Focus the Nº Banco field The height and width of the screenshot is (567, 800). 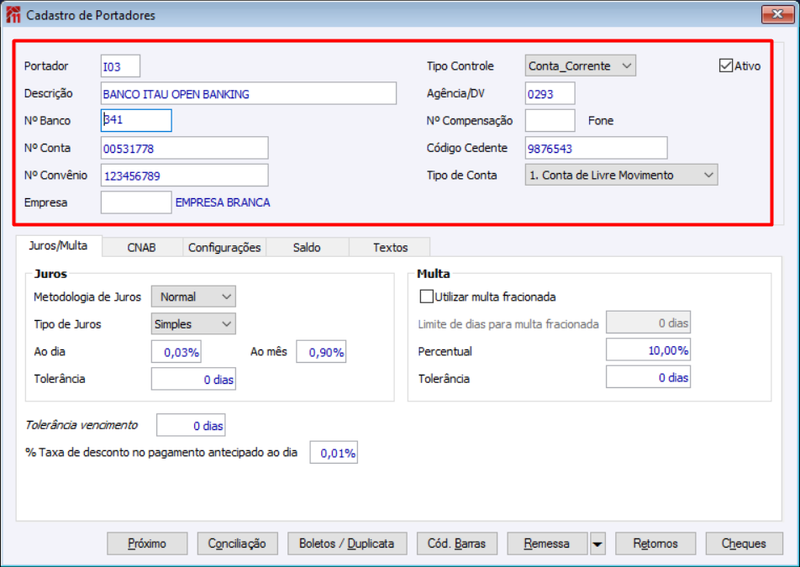[136, 120]
